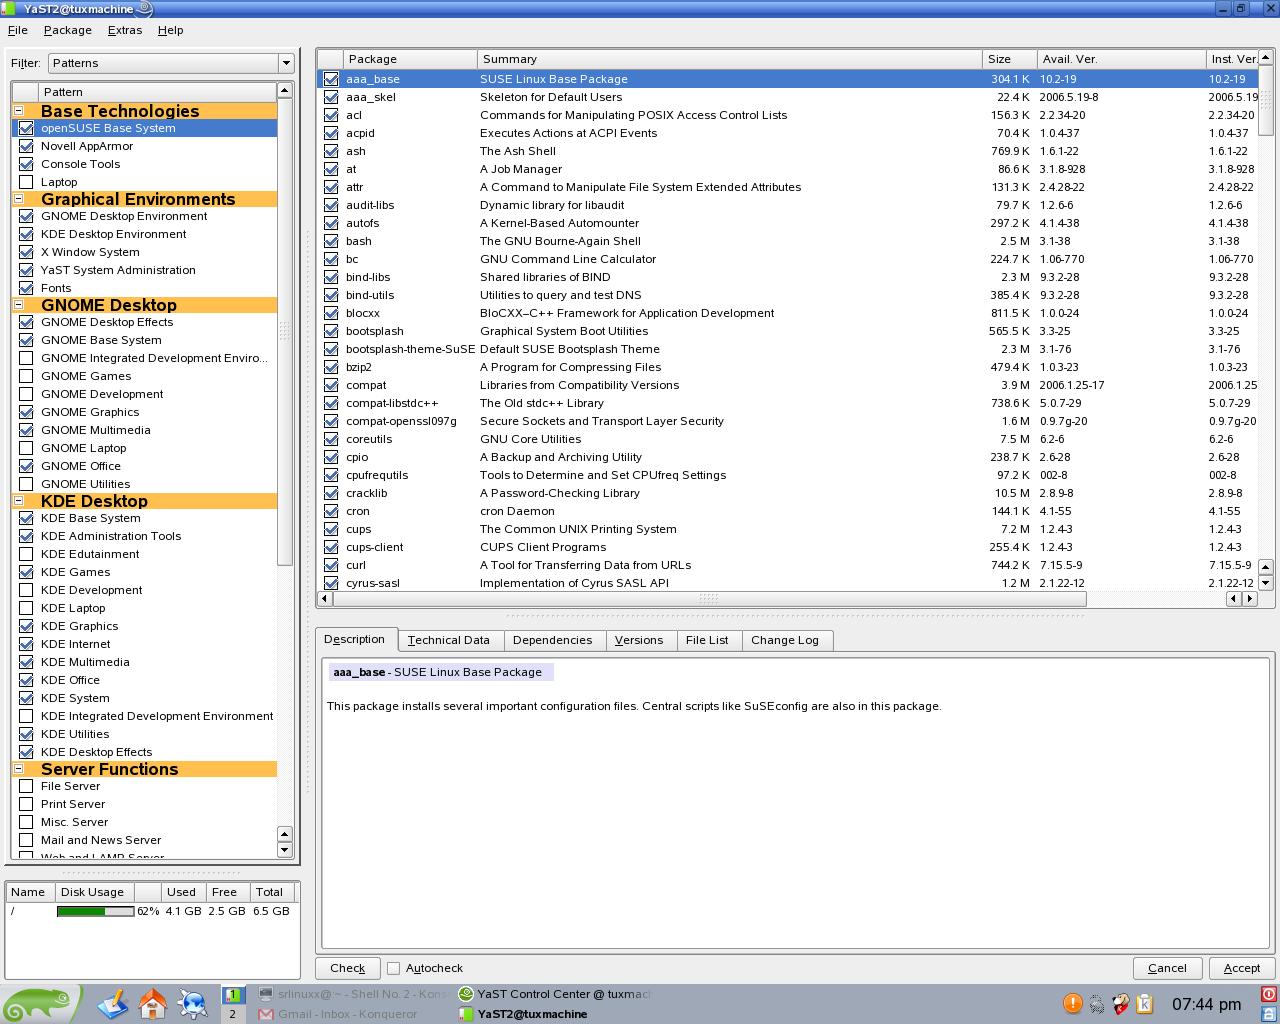
Task: Toggle the status icon of the cups package
Action: coord(331,529)
